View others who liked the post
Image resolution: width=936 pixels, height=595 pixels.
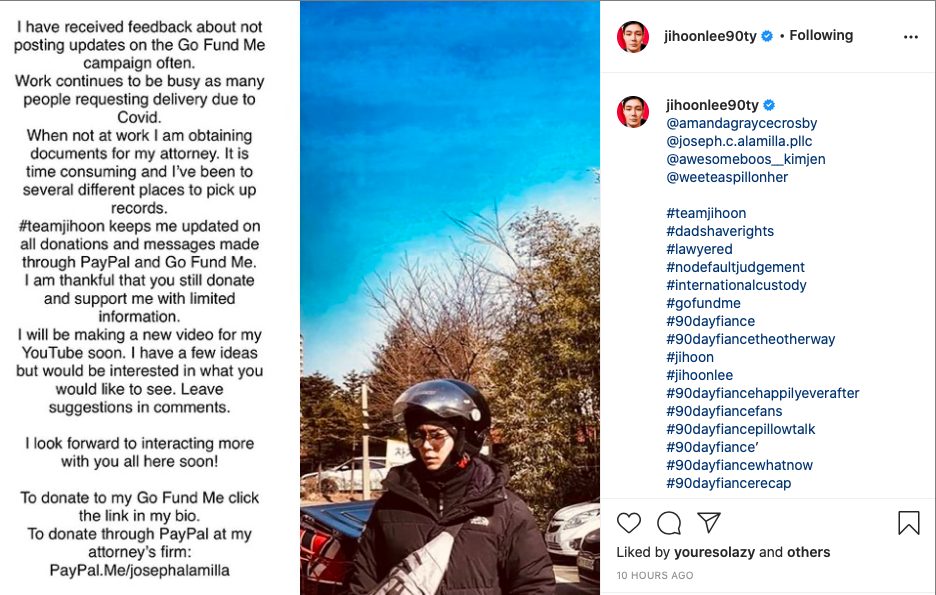809,552
